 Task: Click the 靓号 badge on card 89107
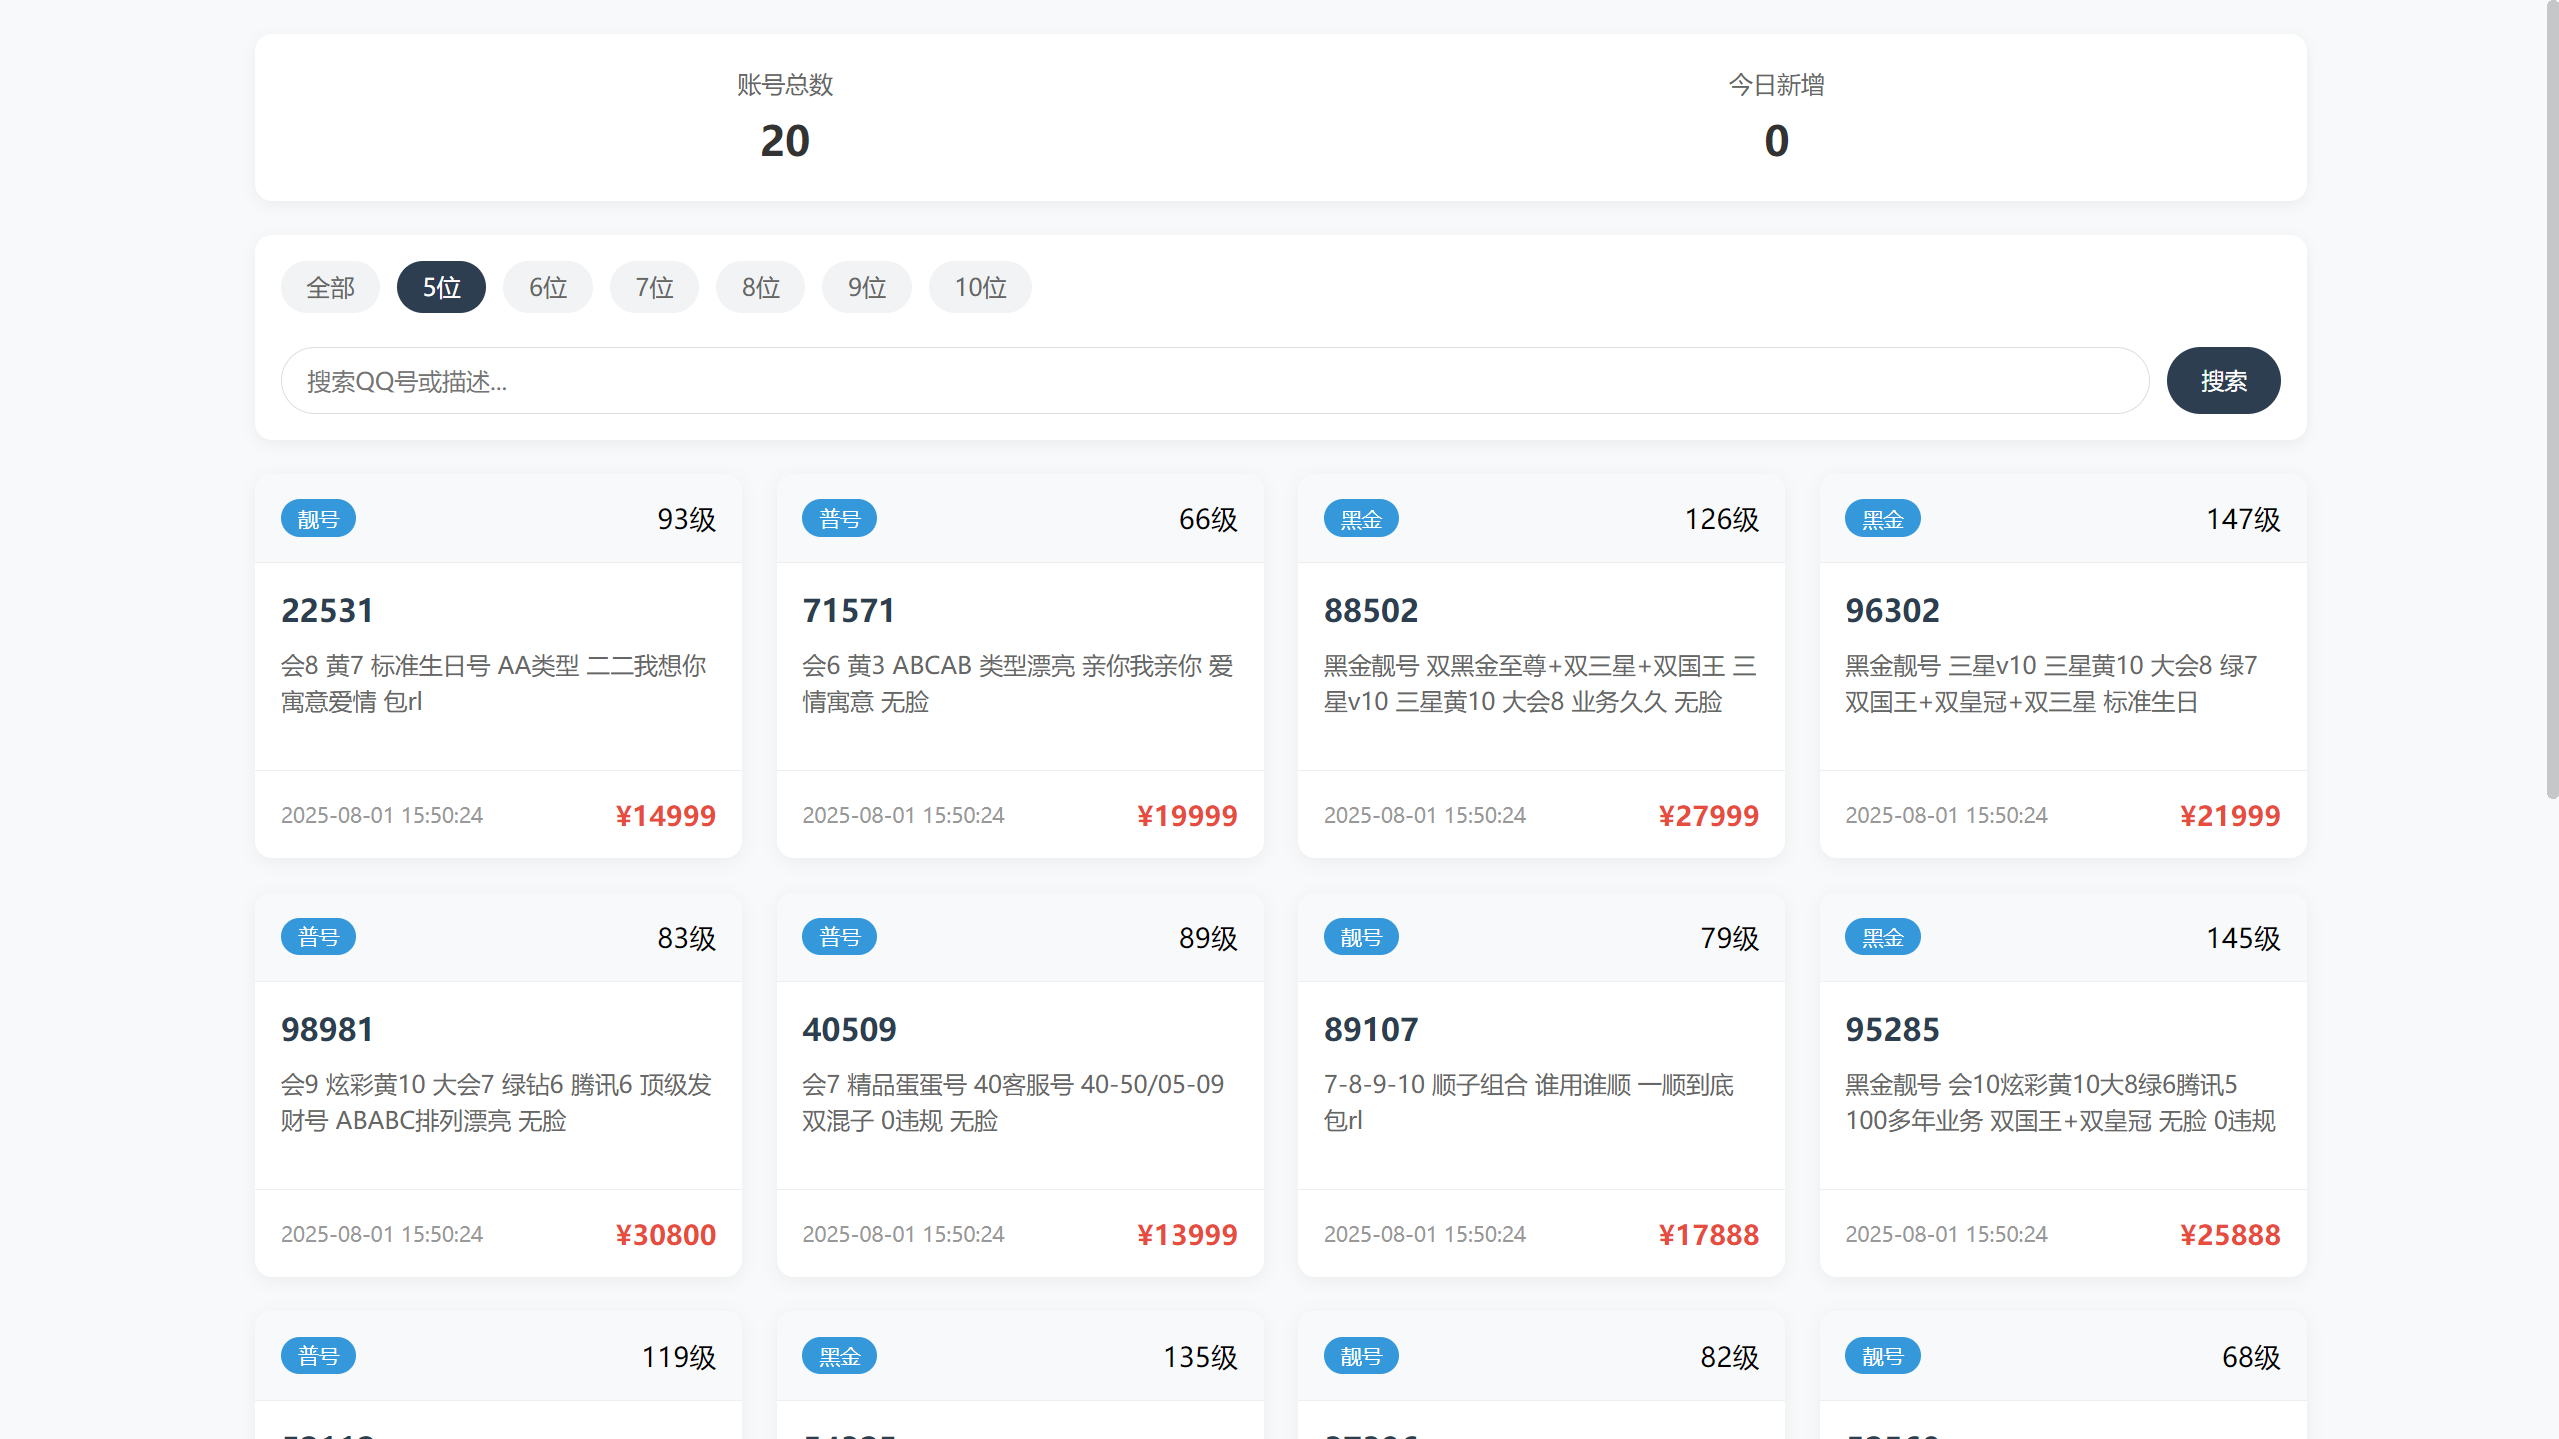pos(1360,937)
